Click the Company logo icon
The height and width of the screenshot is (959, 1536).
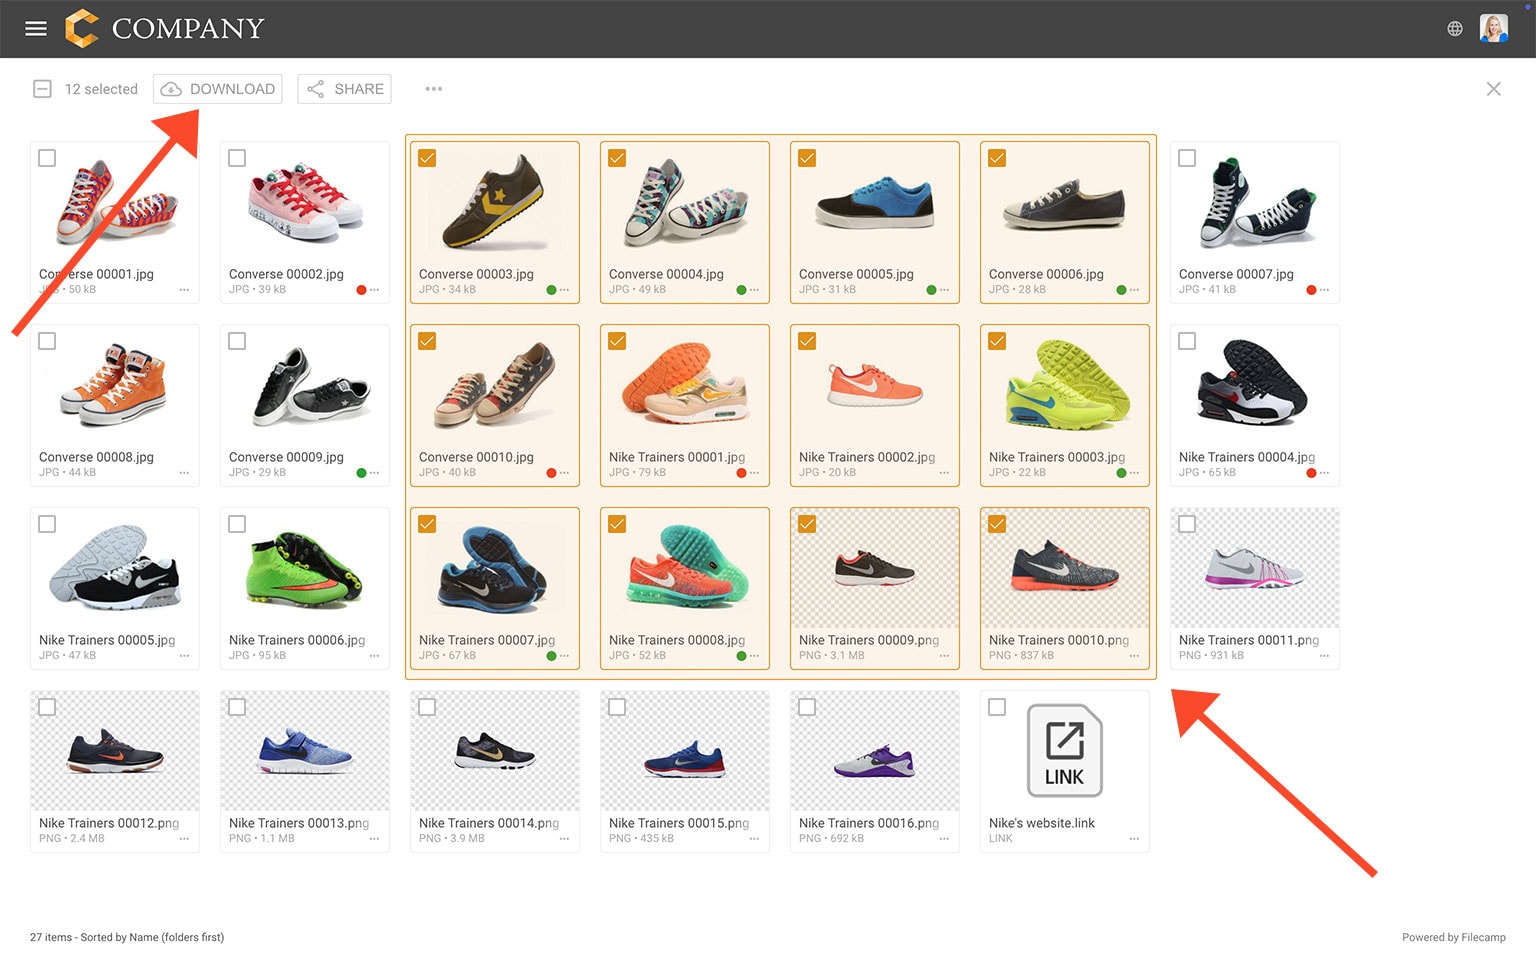[82, 28]
